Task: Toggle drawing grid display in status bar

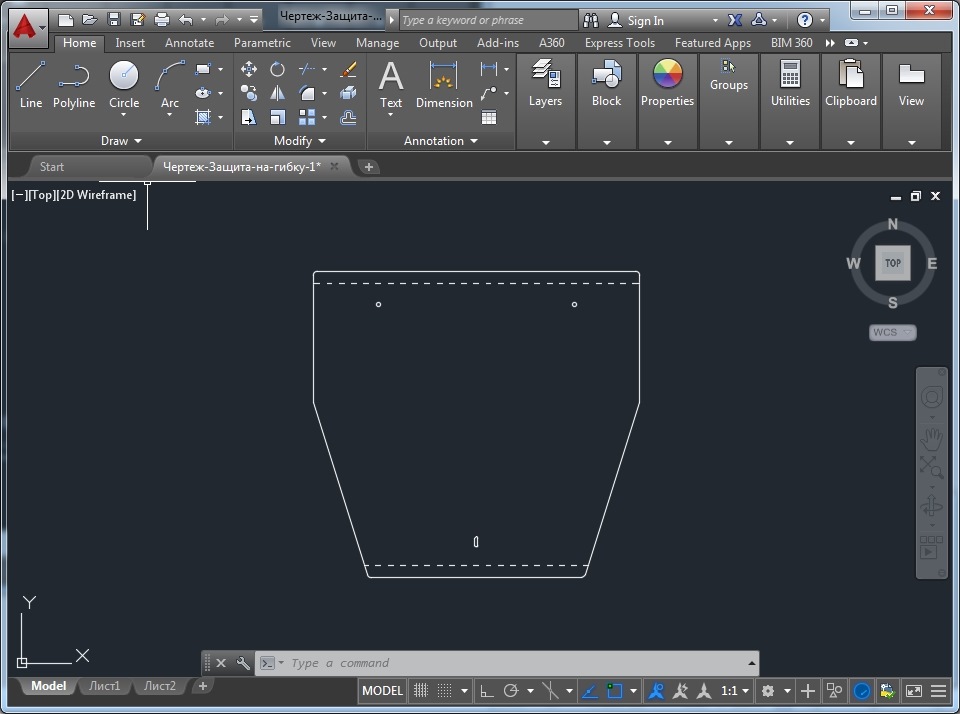Action: pos(421,691)
